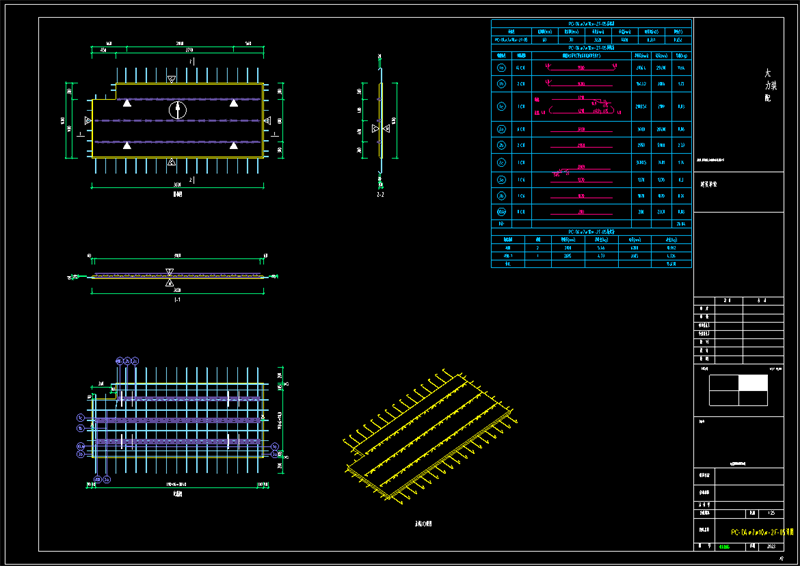Select the green text in bottom title block row

[x=724, y=547]
